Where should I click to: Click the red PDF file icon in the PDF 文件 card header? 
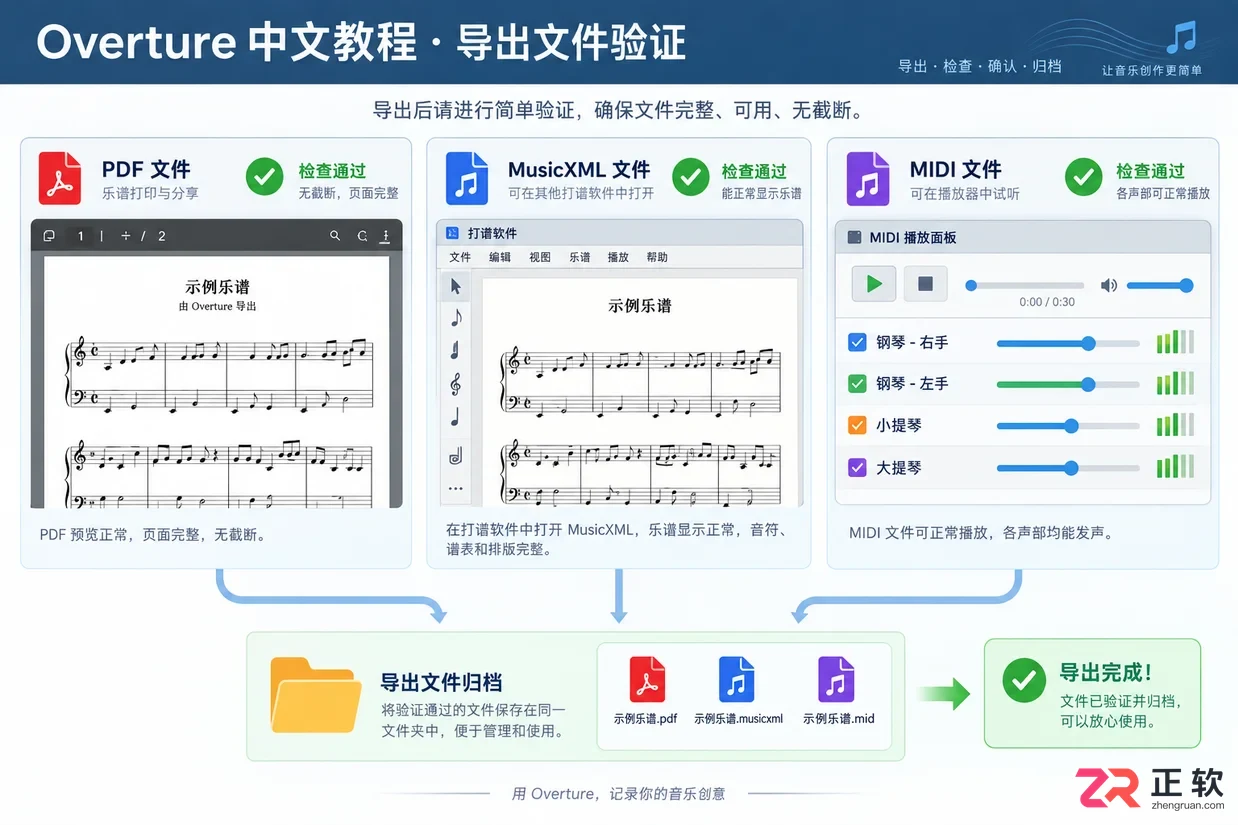(59, 178)
